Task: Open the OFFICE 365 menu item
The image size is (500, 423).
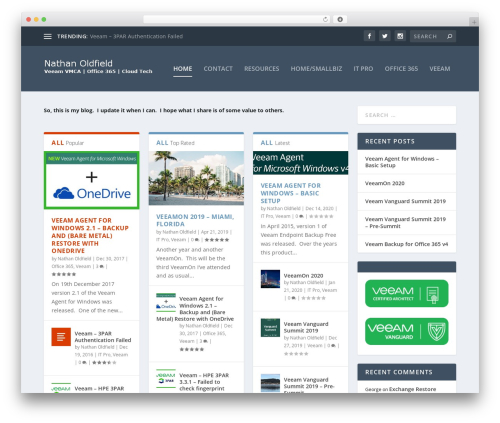Action: (x=401, y=69)
